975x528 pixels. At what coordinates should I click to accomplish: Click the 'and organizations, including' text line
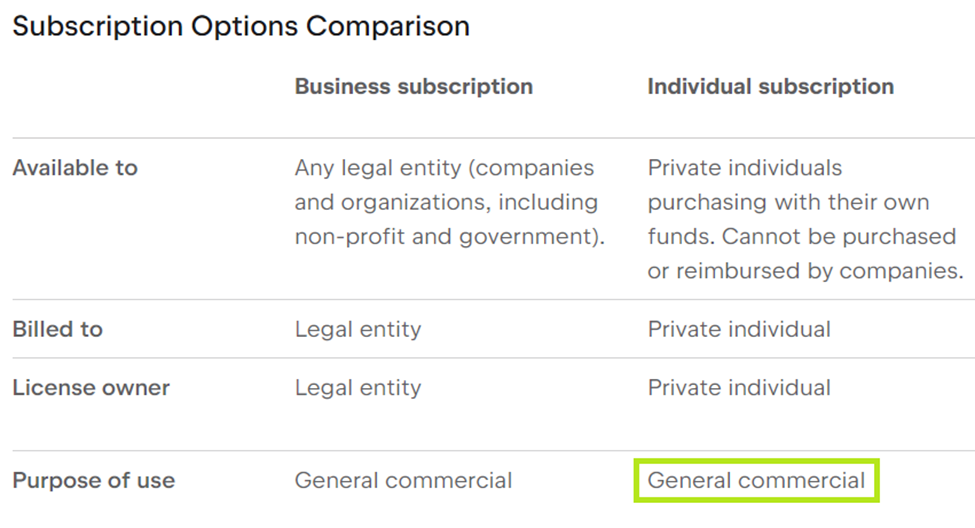click(446, 203)
